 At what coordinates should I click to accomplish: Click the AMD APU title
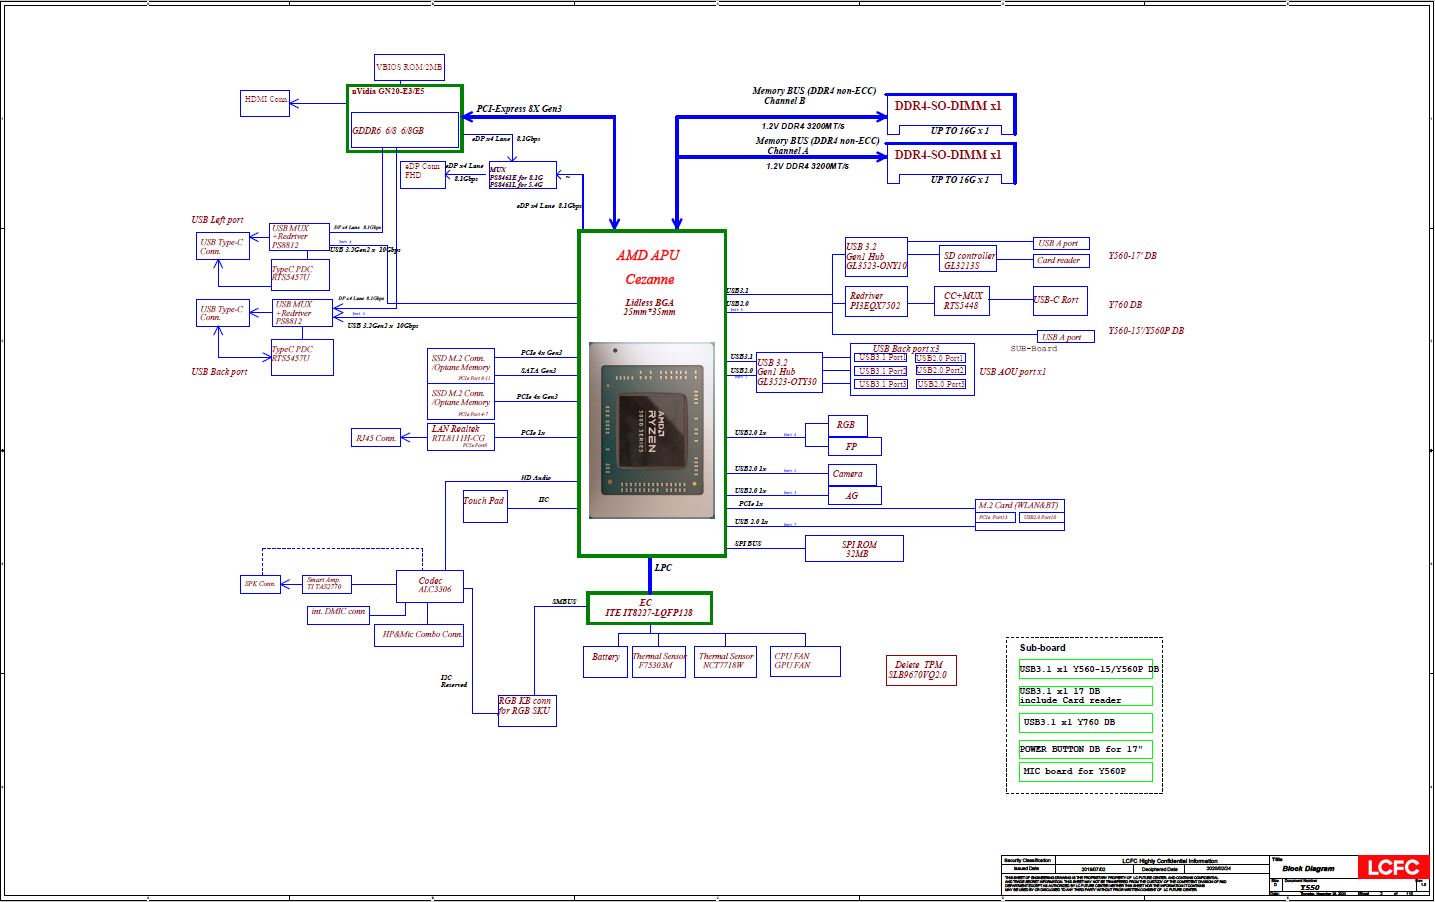click(648, 255)
